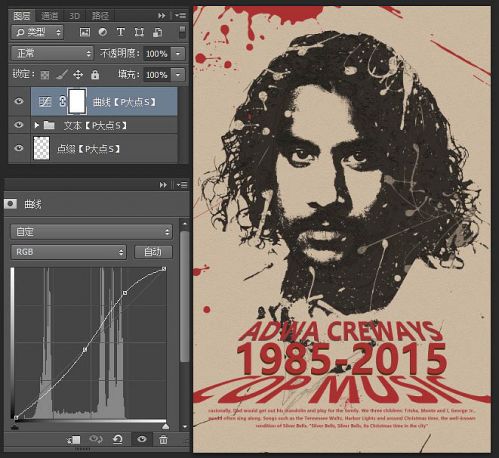This screenshot has width=499, height=458.
Task: Open the RGB channel dropdown
Action: point(68,252)
